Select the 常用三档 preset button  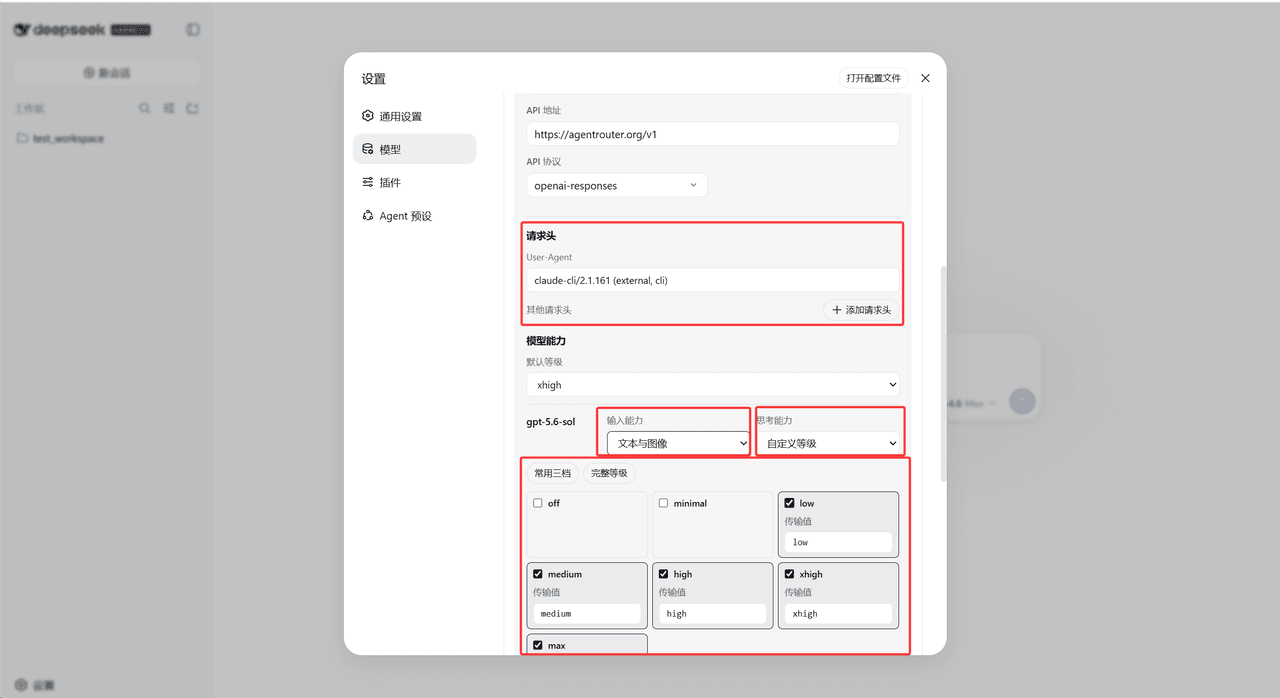(552, 473)
